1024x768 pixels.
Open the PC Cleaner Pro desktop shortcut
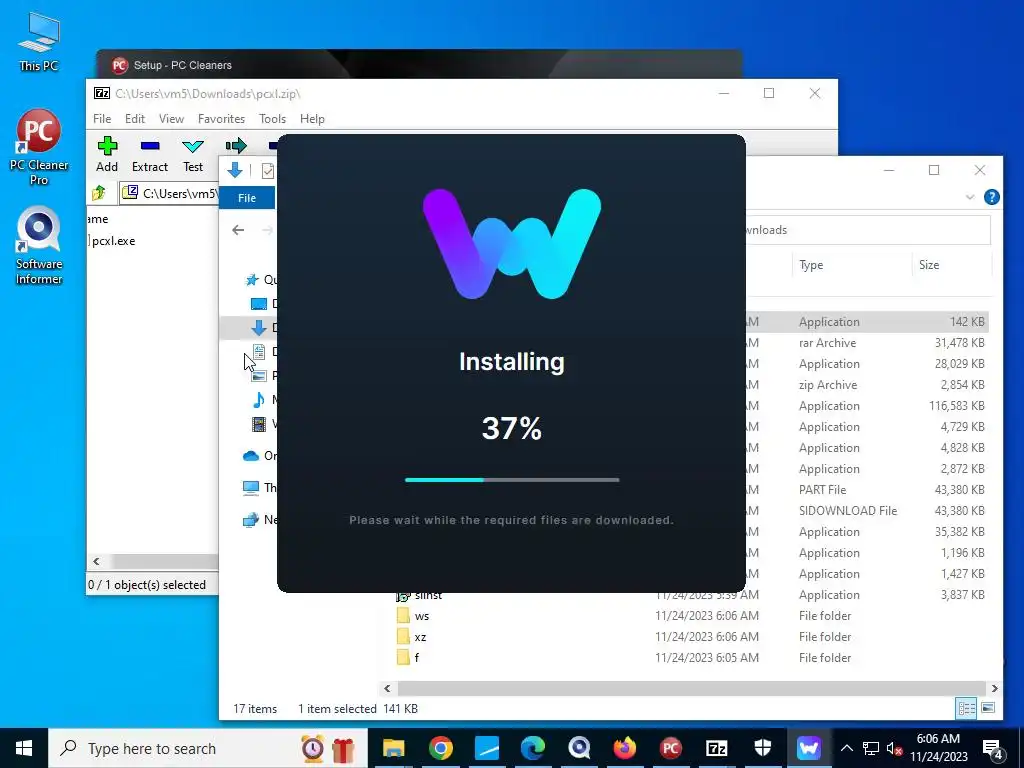tap(39, 148)
